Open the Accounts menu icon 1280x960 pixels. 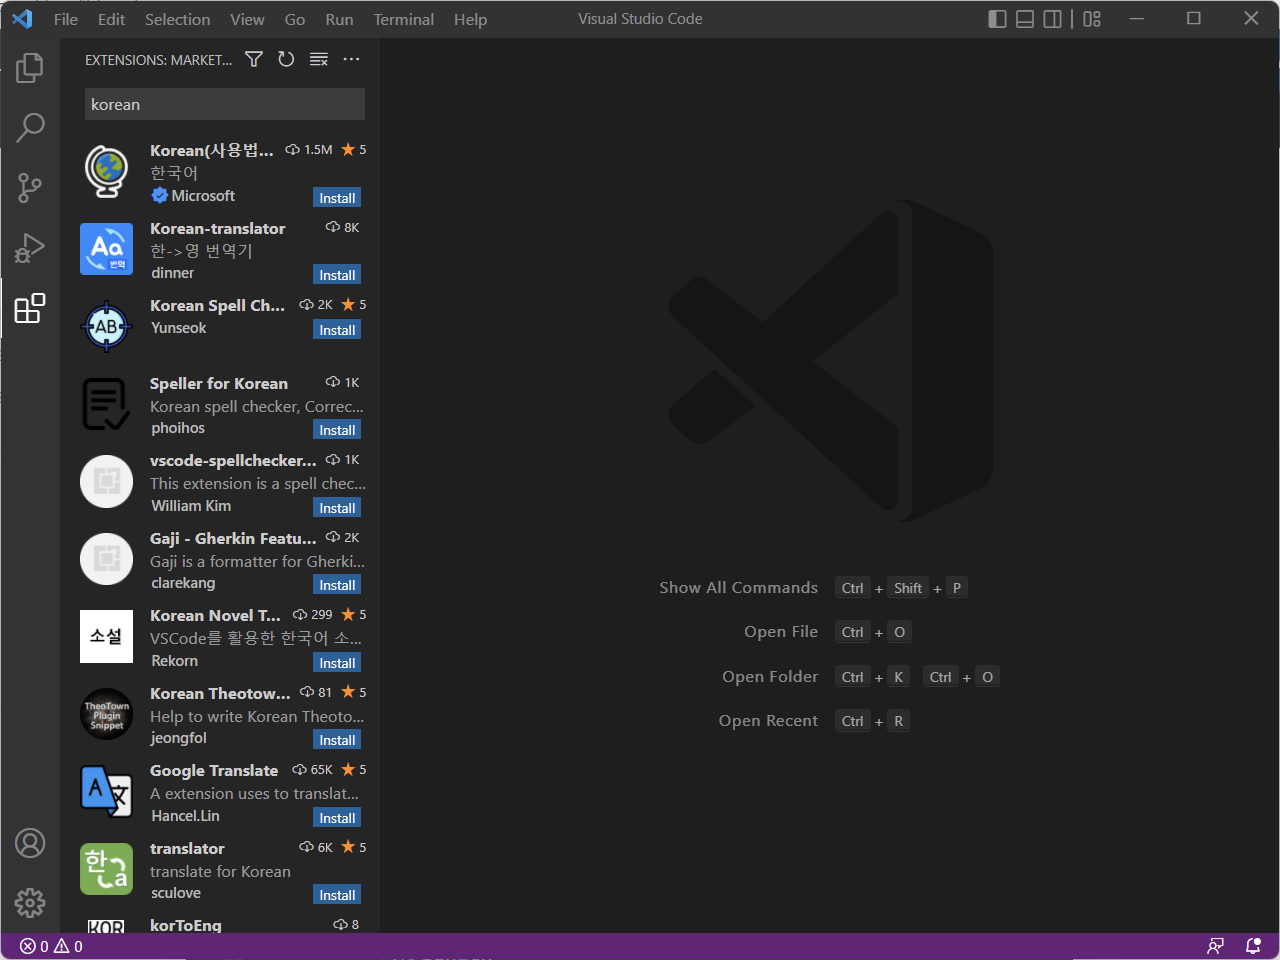coord(30,843)
